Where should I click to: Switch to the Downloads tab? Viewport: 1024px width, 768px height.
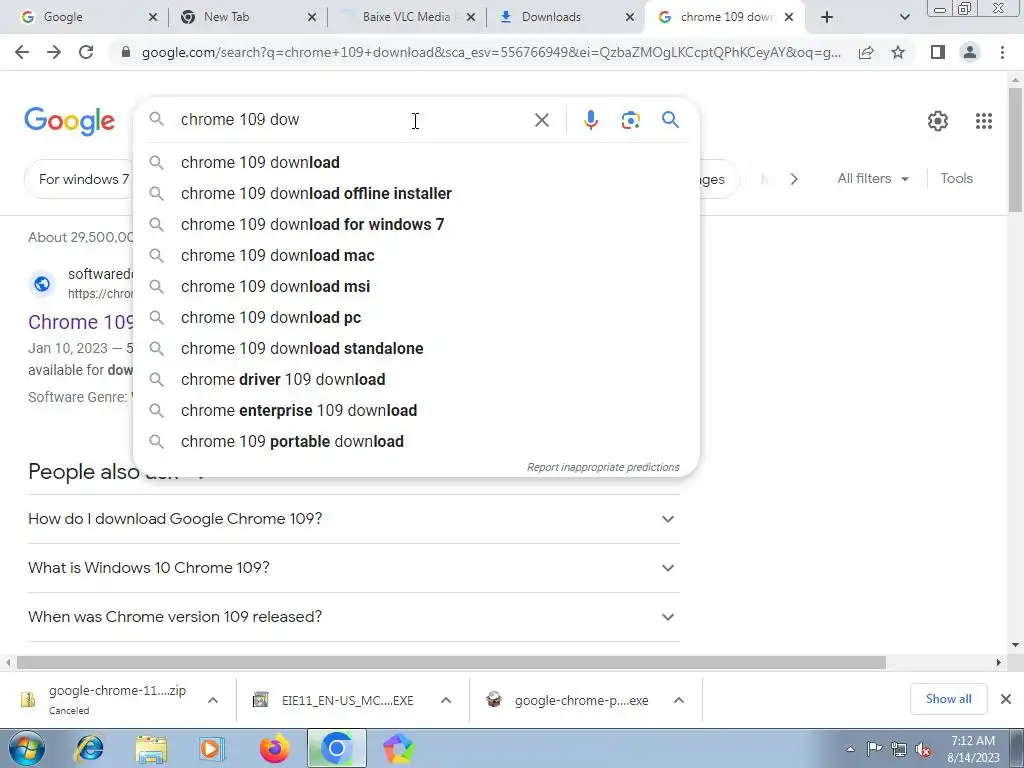click(x=566, y=17)
